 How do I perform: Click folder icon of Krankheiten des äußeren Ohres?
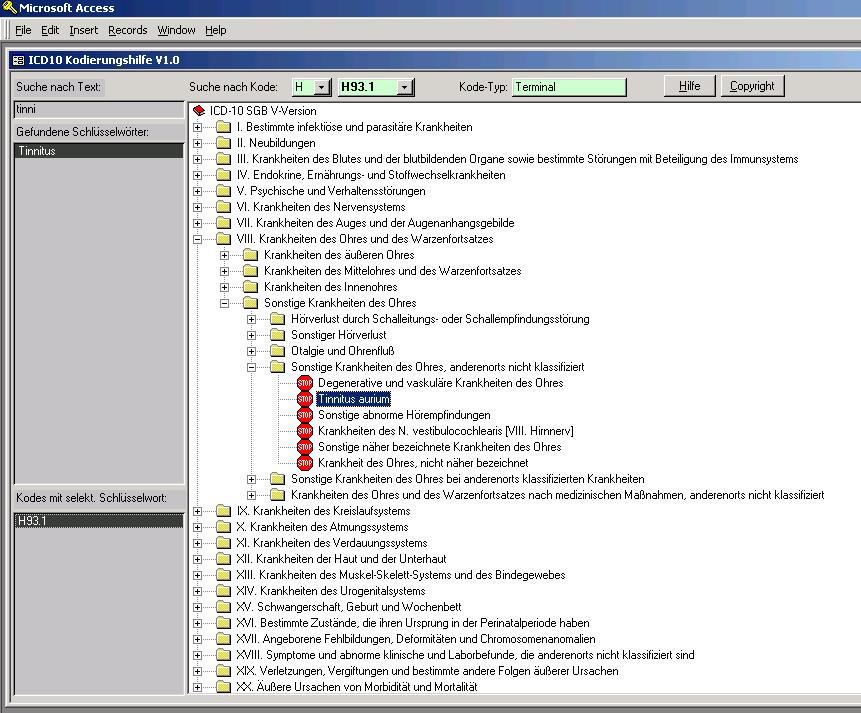coord(250,255)
